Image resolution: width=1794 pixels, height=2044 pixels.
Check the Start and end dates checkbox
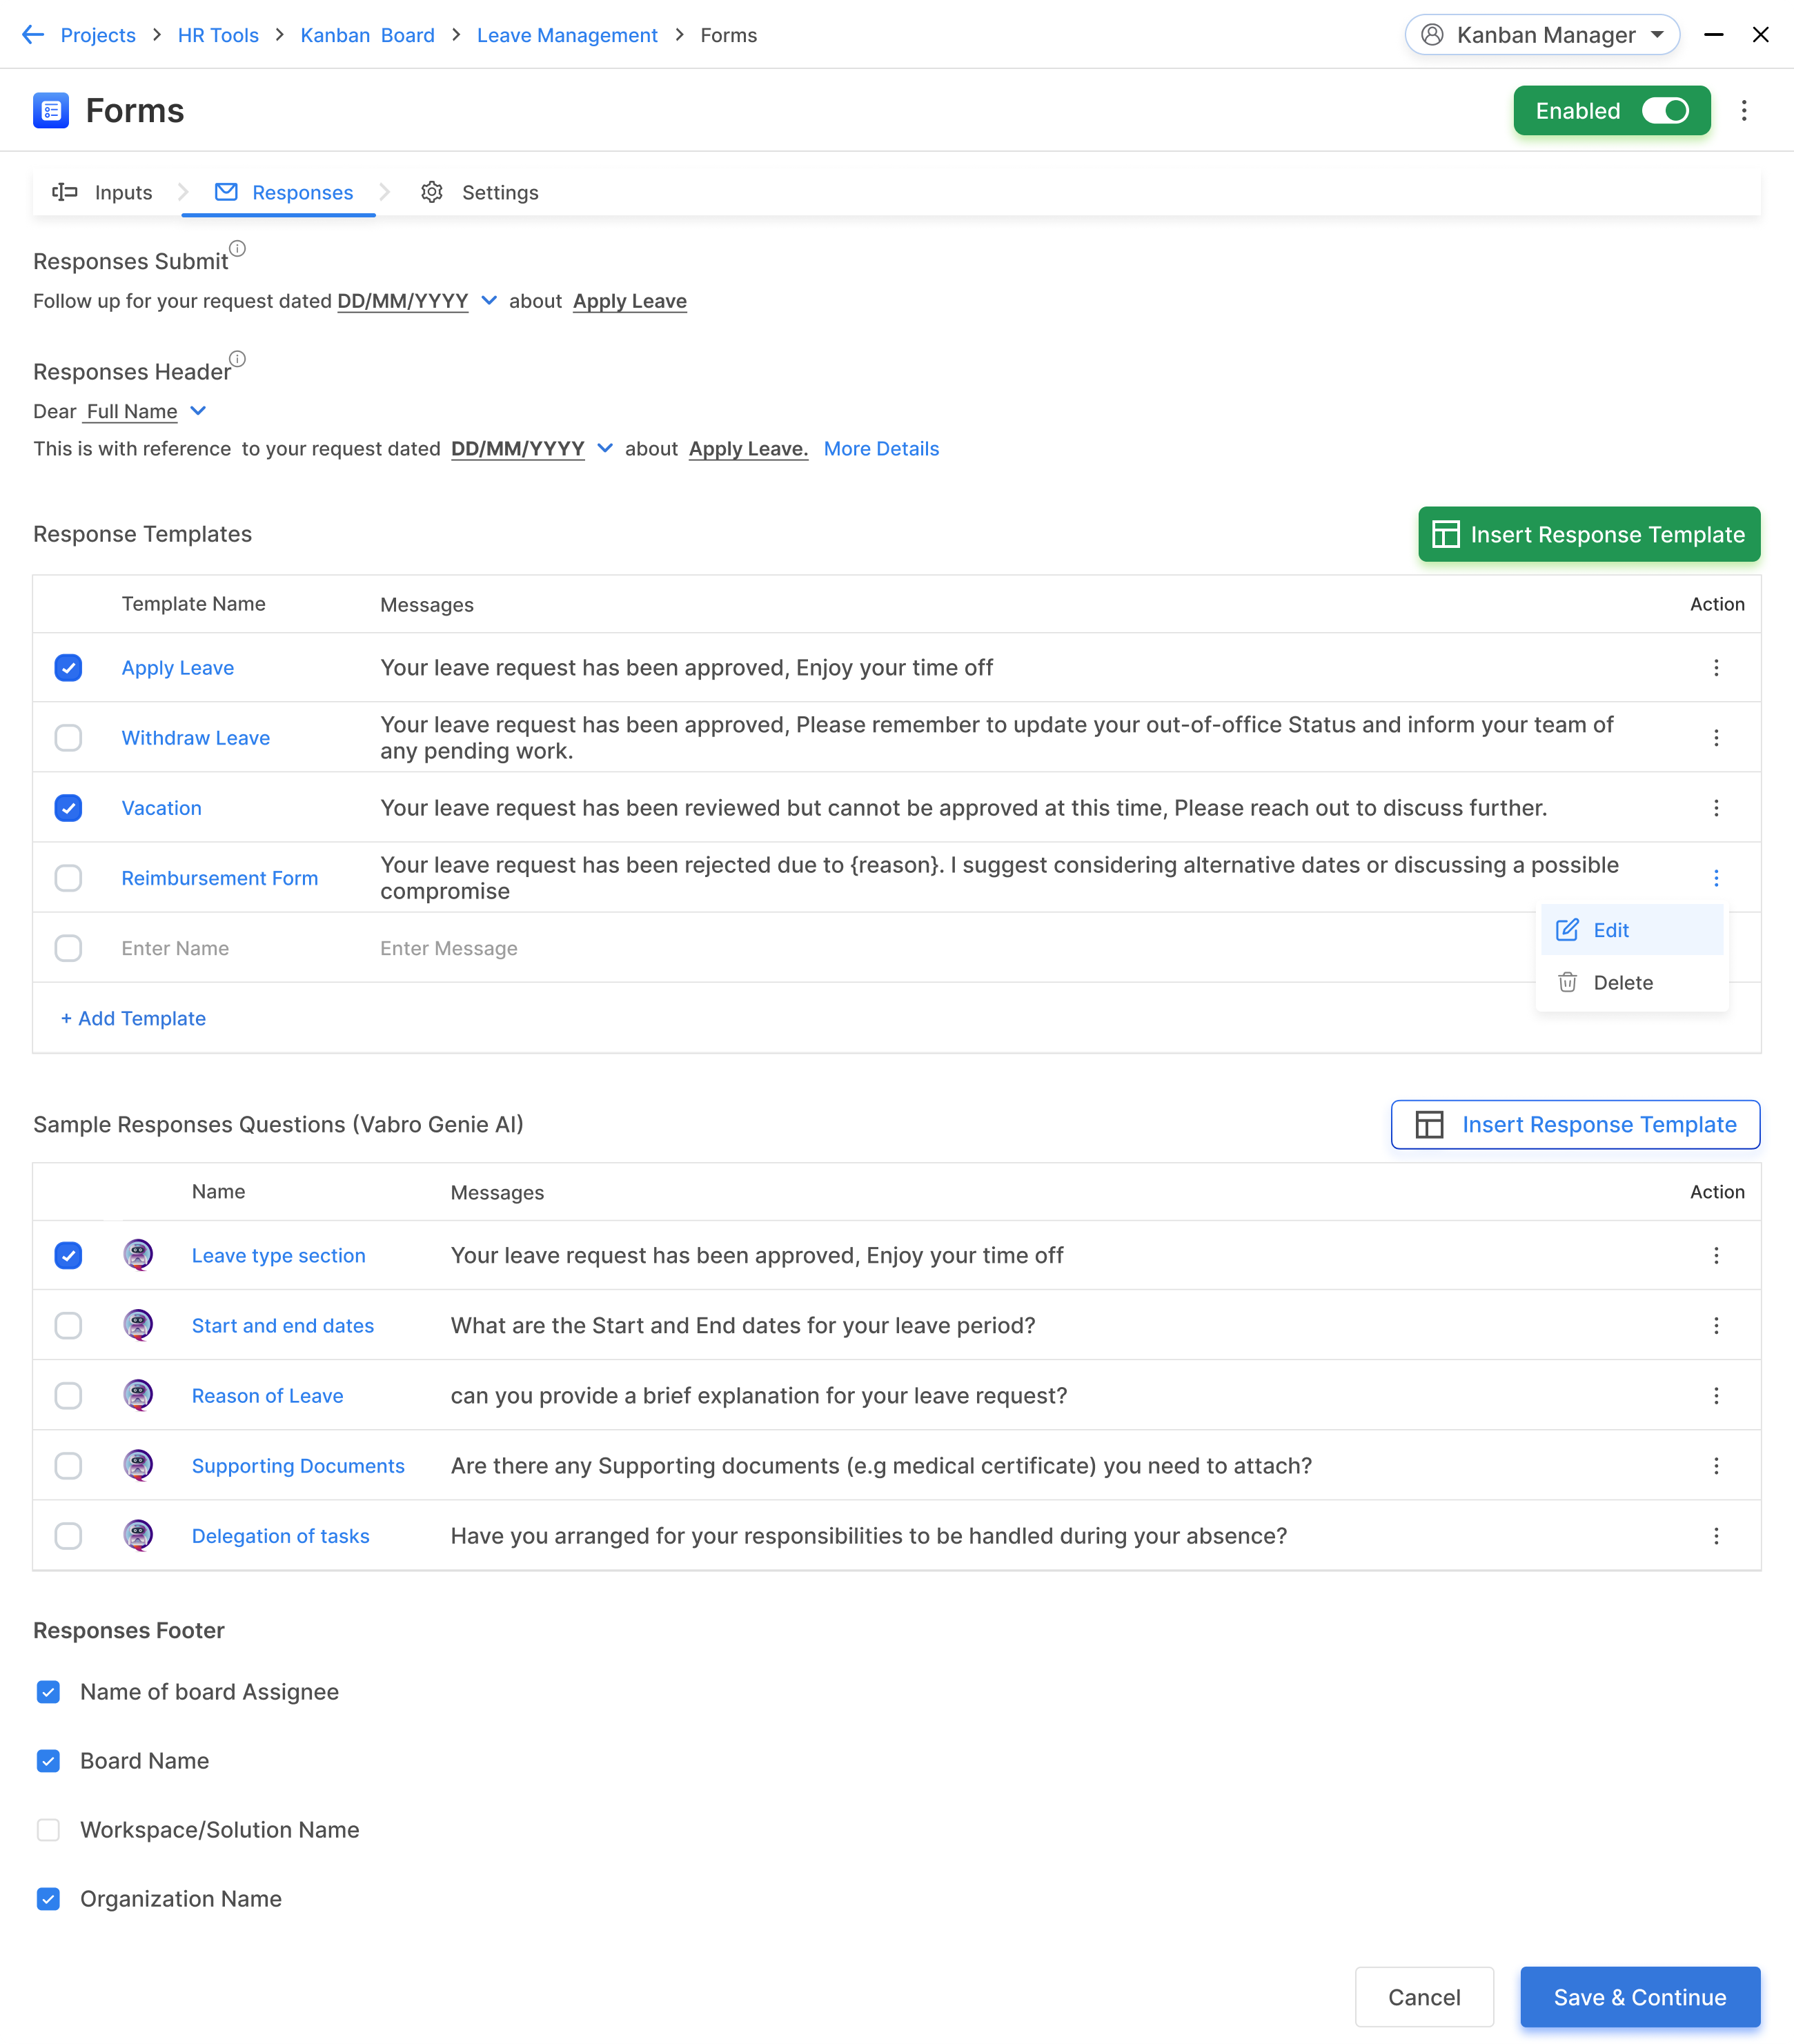coord(68,1326)
